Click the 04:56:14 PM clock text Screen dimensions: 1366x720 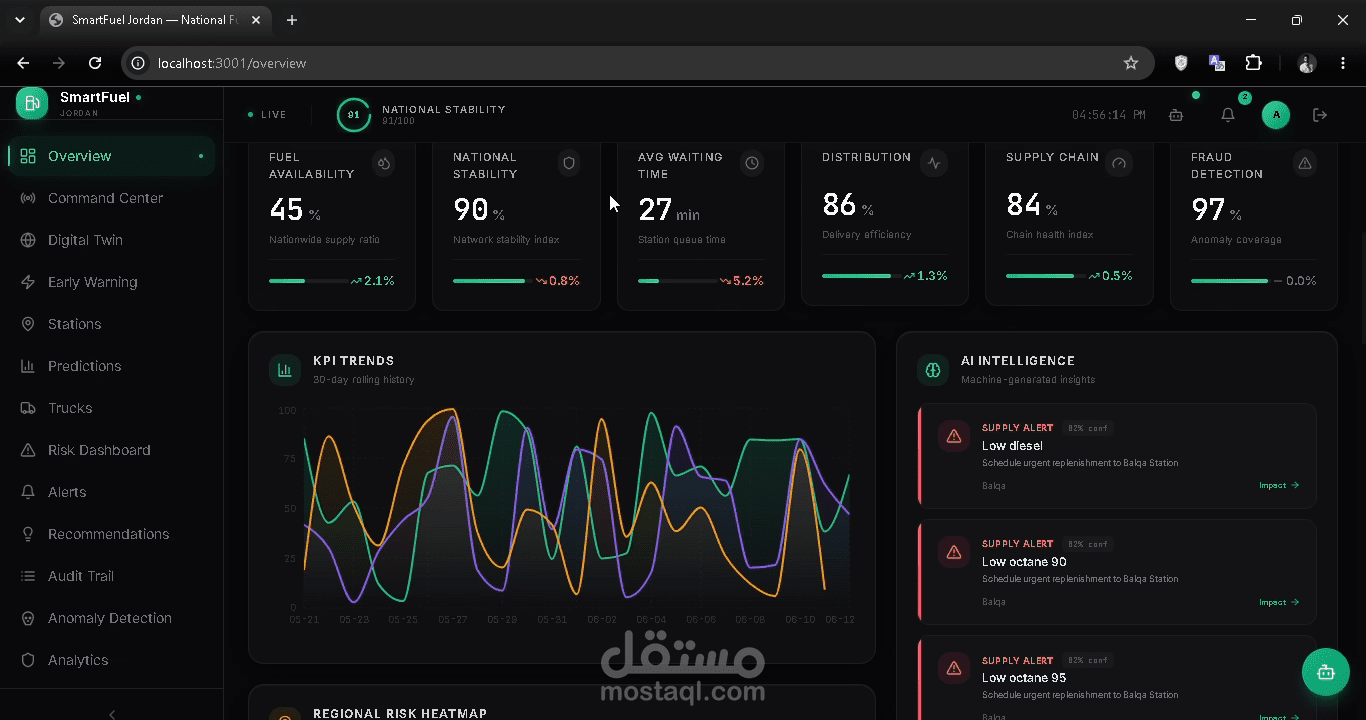pos(1109,115)
